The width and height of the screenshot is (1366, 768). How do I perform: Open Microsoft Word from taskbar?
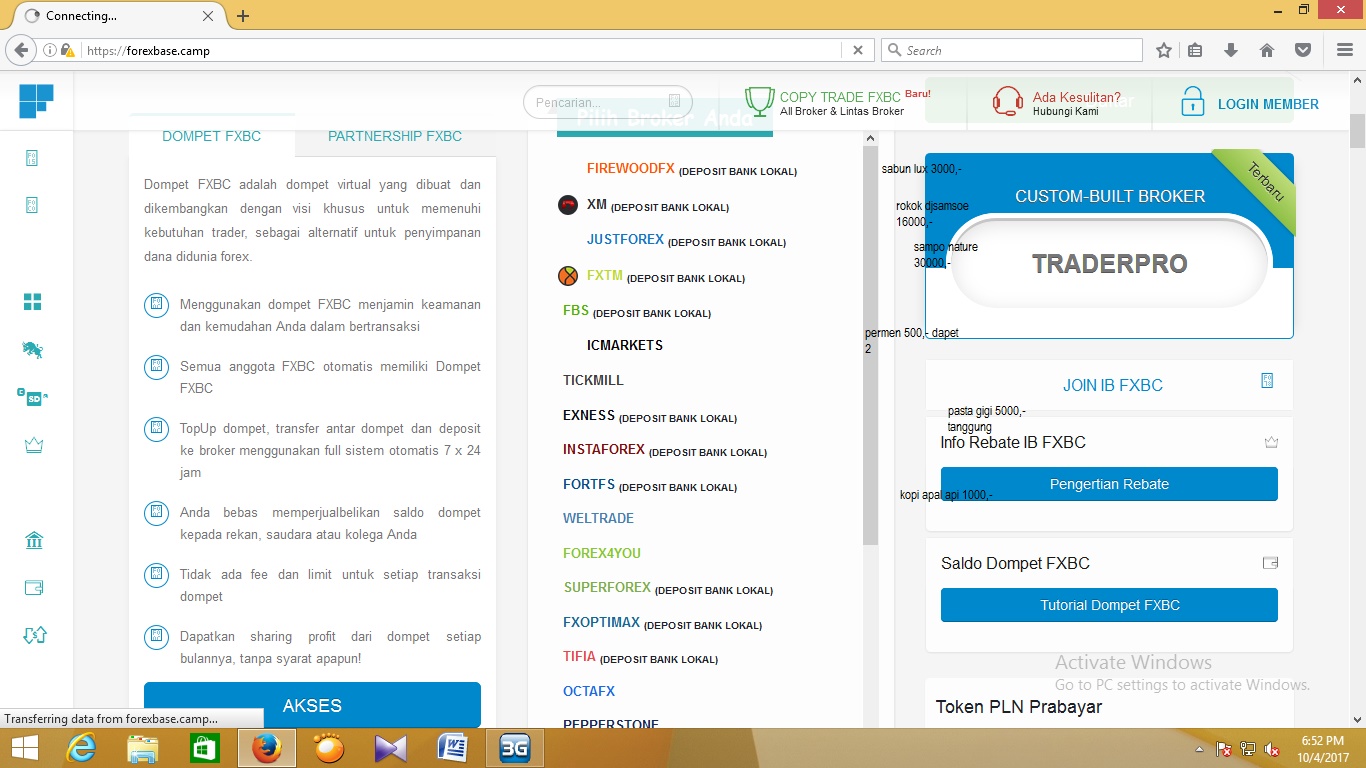(452, 748)
